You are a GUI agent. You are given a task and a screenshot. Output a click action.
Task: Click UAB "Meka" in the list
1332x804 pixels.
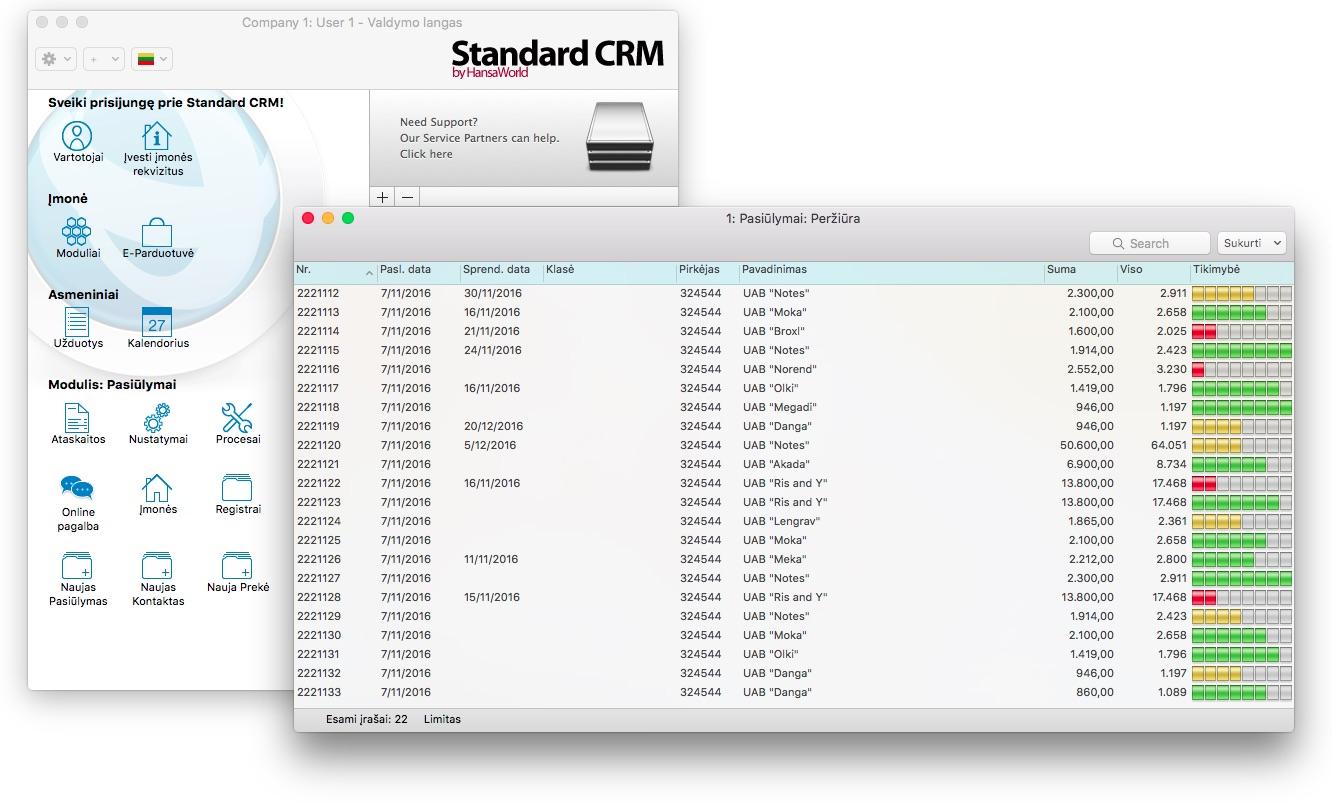[x=774, y=559]
